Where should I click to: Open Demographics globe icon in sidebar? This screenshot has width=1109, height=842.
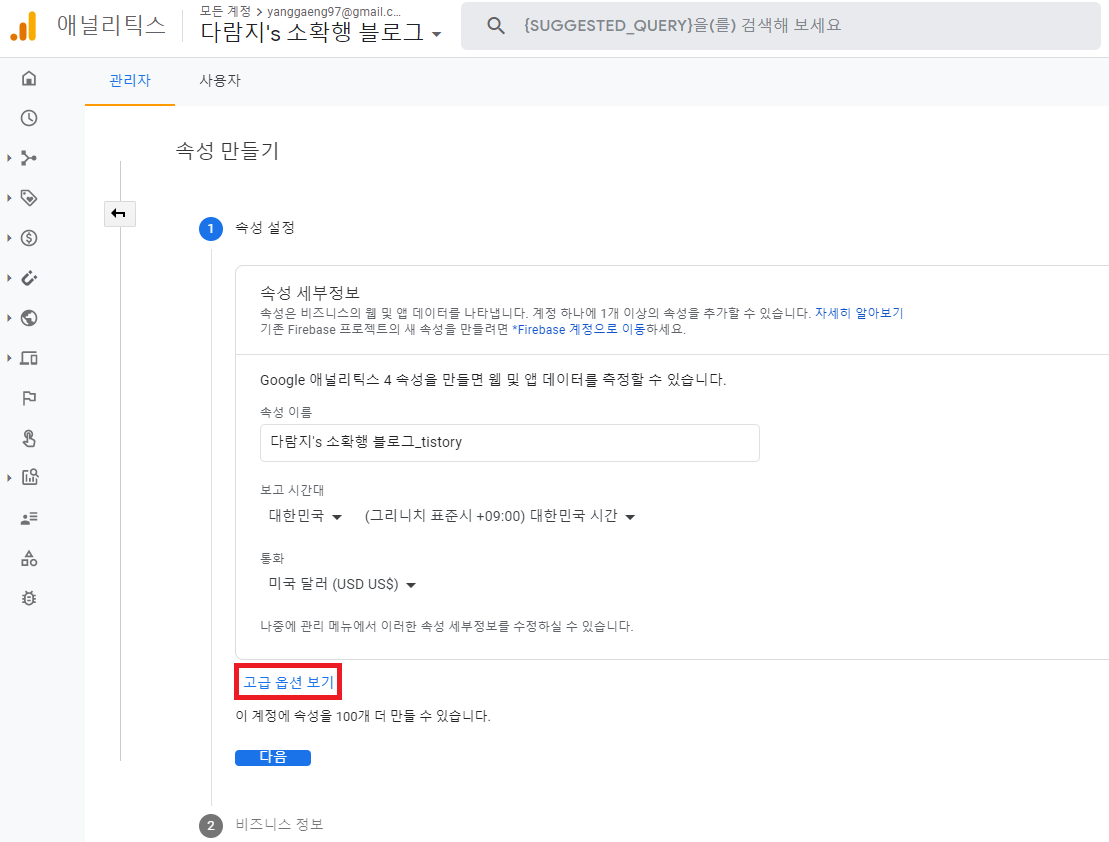click(x=29, y=318)
